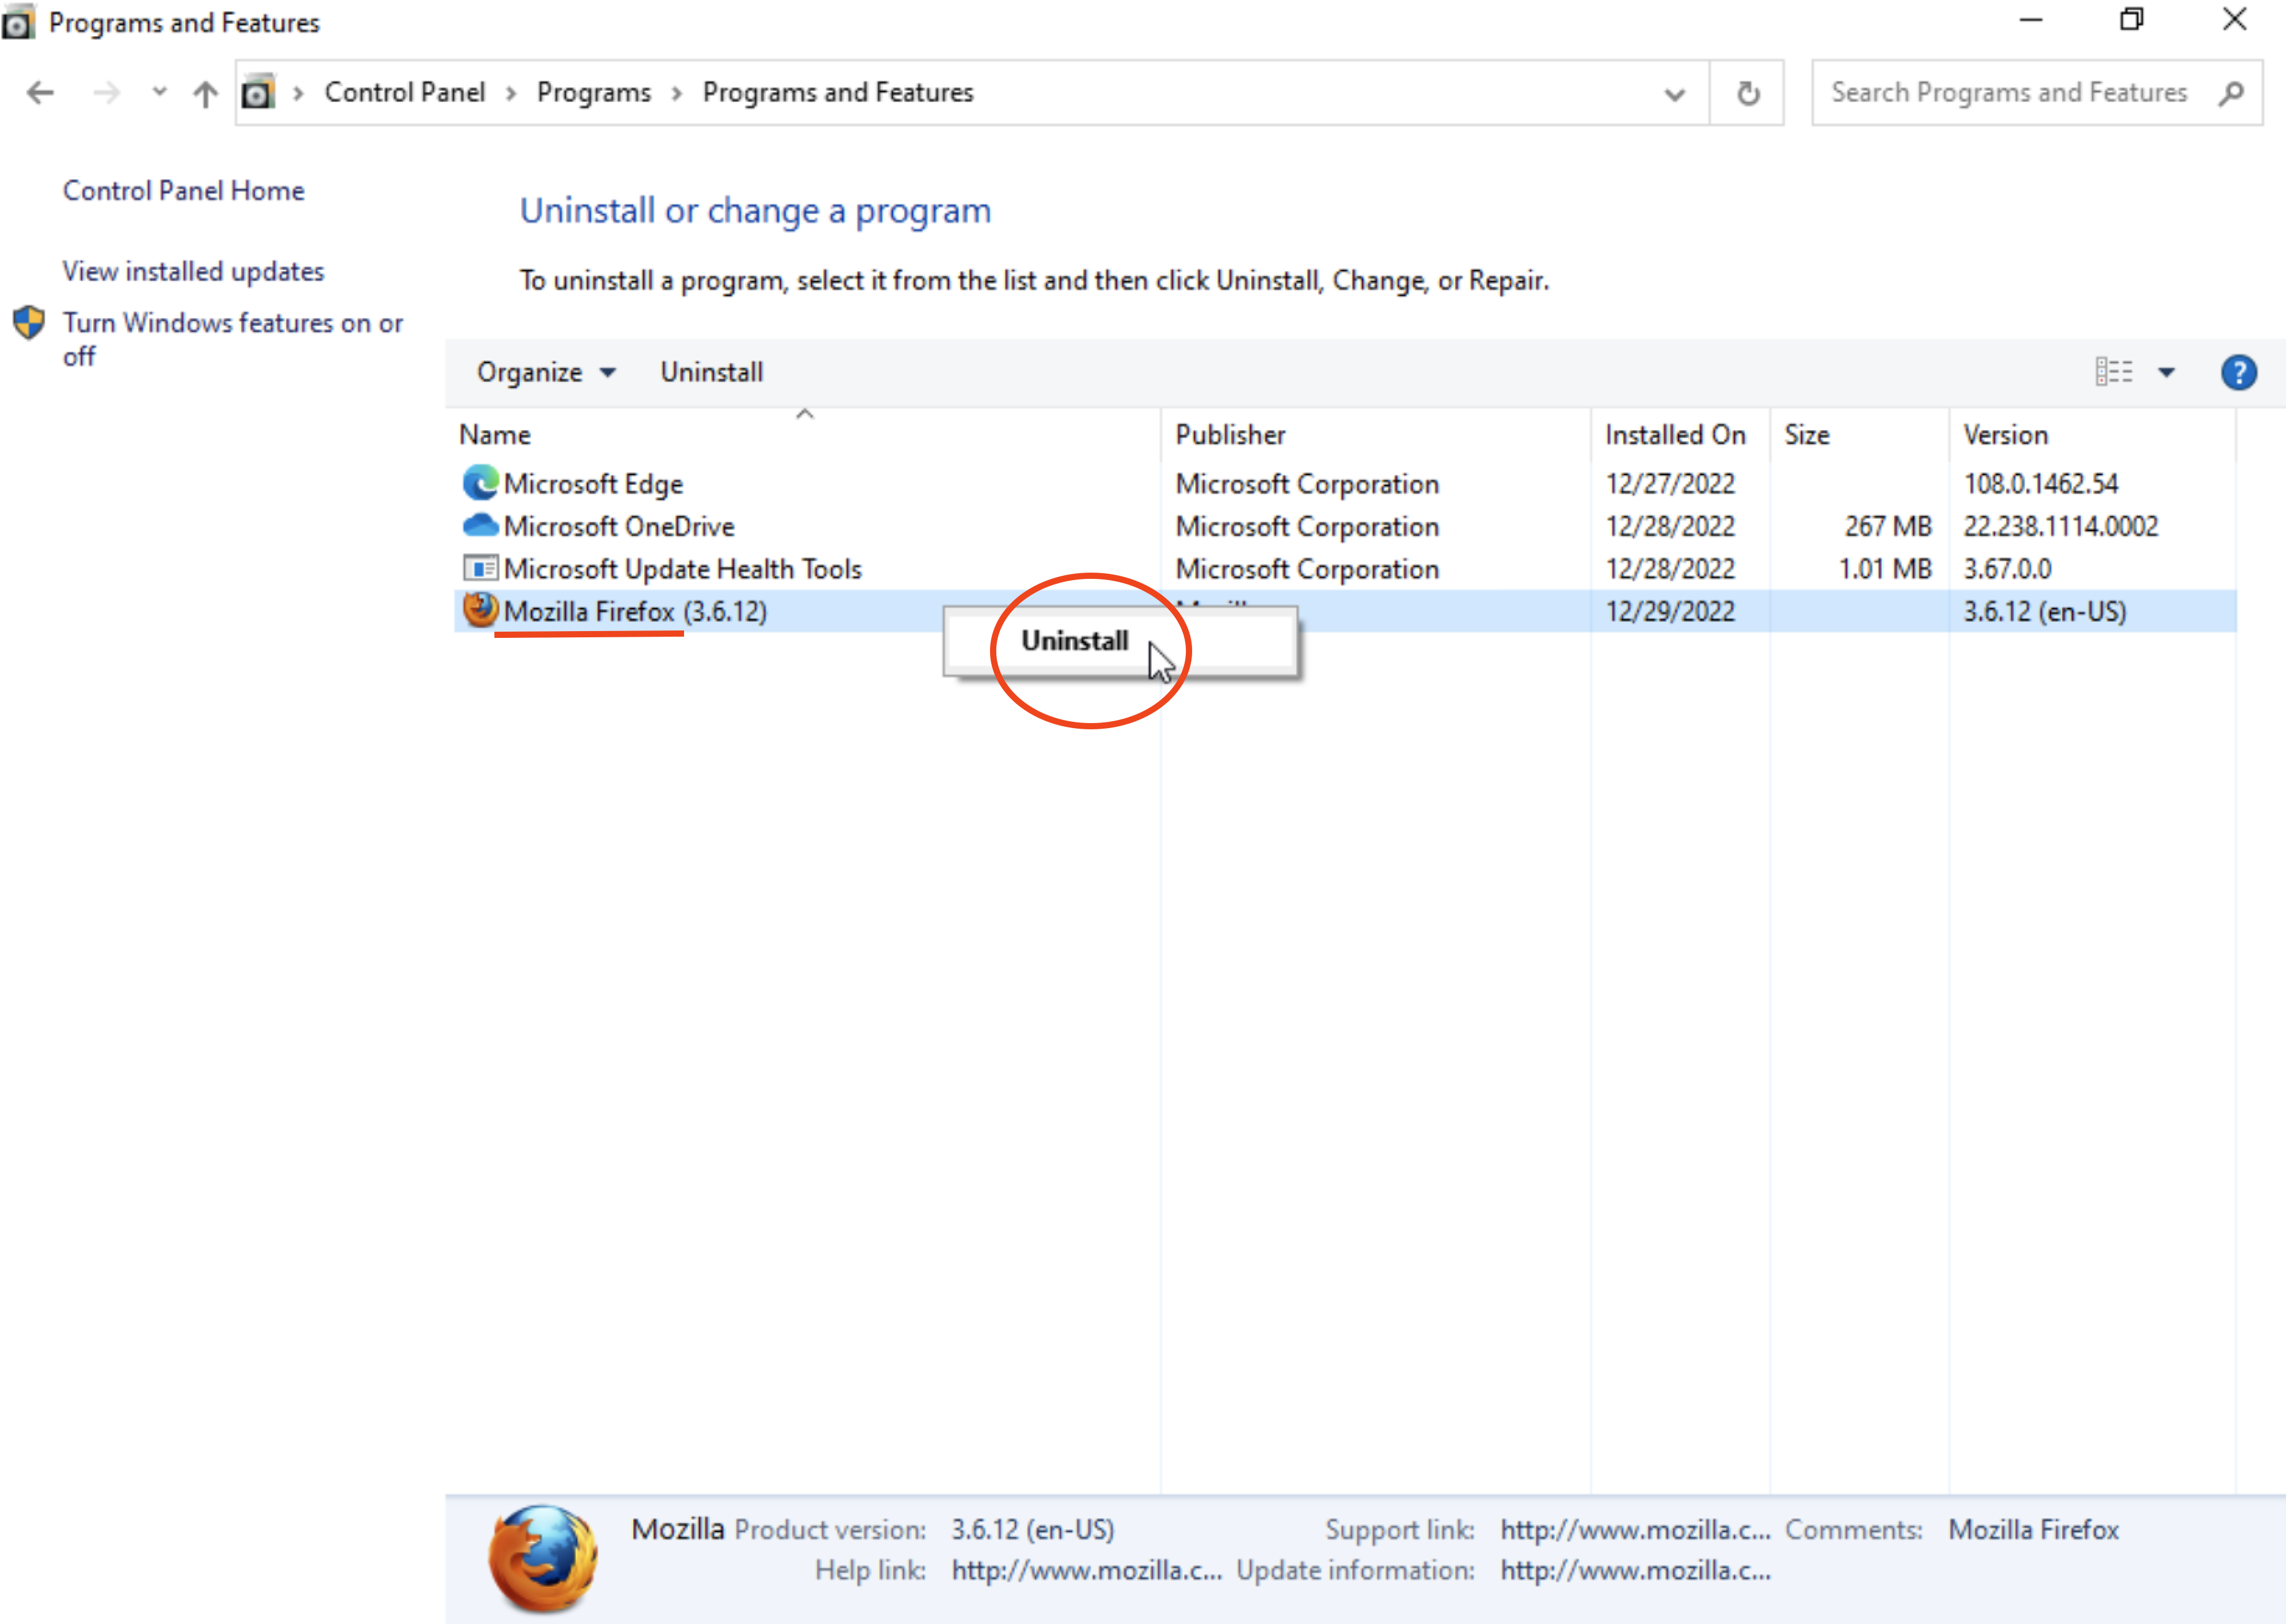Click Uninstall in the toolbar
2286x1624 pixels.
711,372
